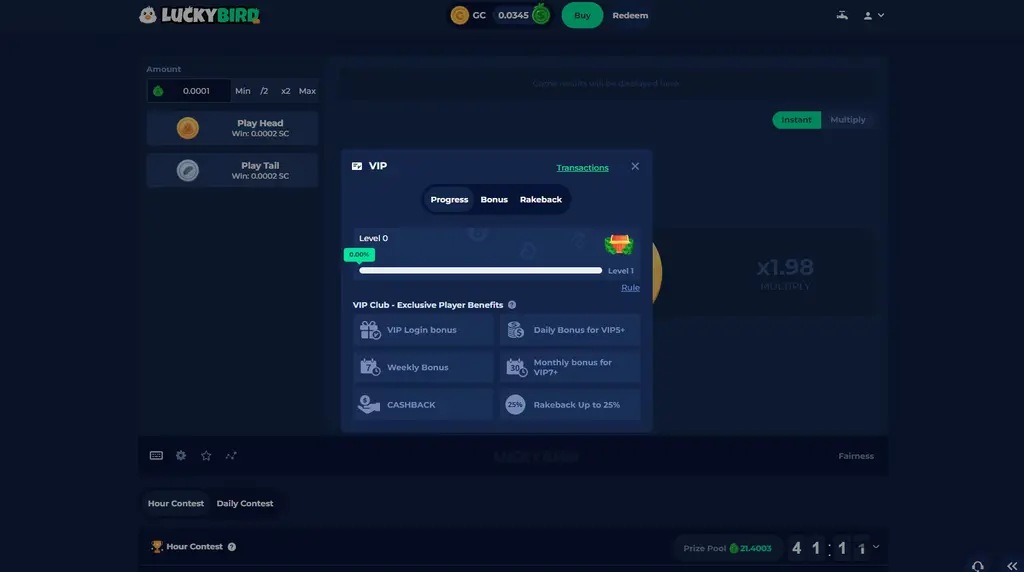Open the support headset icon
Image resolution: width=1024 pixels, height=572 pixels.
point(978,566)
